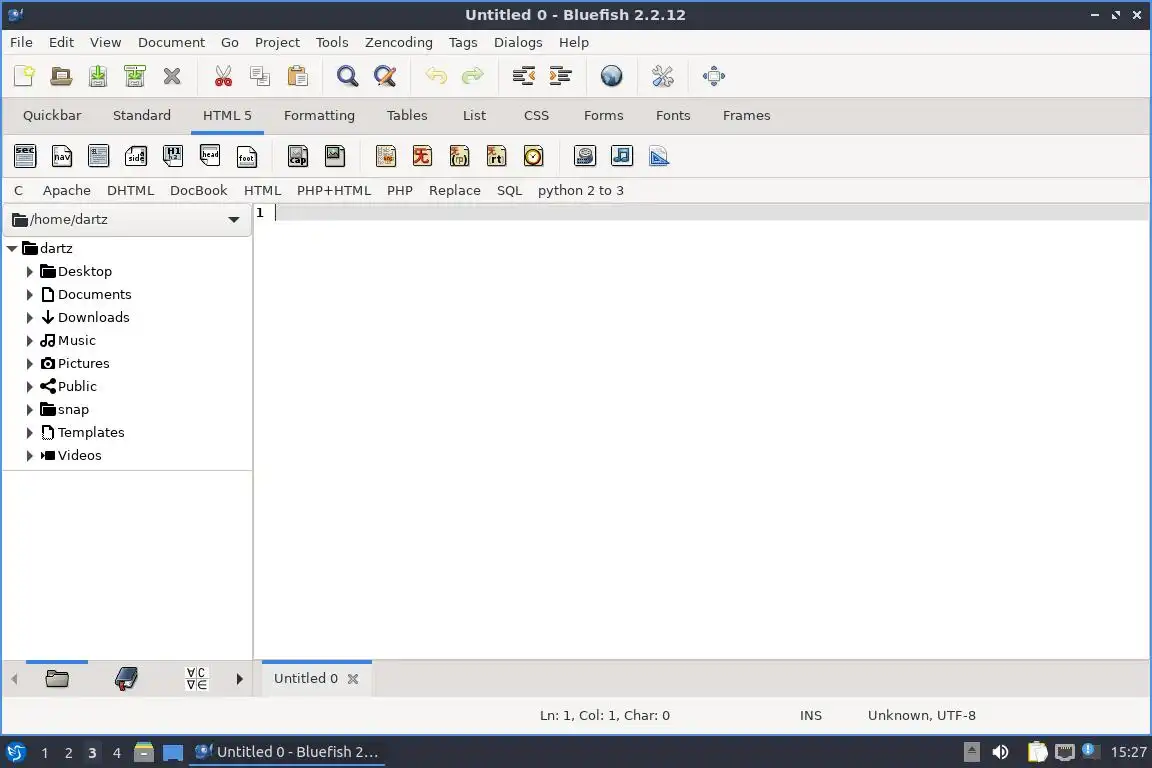1152x768 pixels.
Task: Collapse the dartz folder tree
Action: (x=12, y=248)
